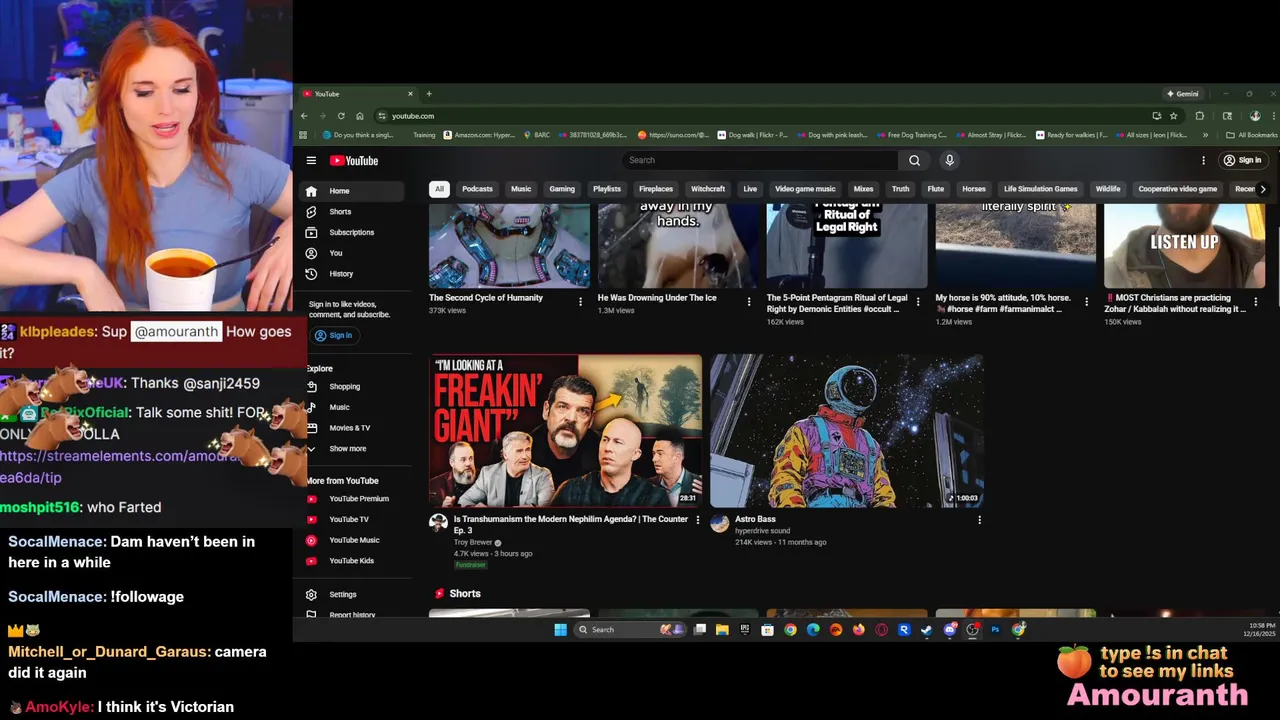
Task: Open Report history in the sidebar
Action: point(354,615)
